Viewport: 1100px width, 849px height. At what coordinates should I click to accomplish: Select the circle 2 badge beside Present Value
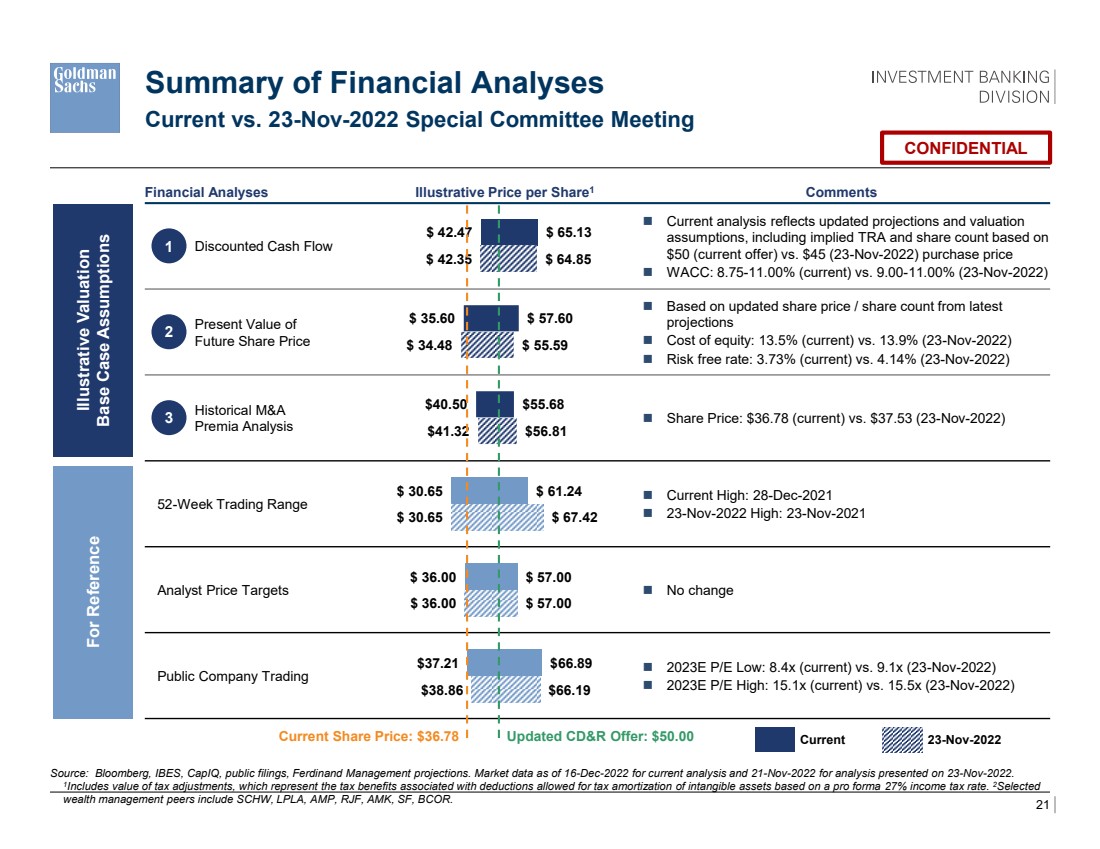click(x=170, y=332)
